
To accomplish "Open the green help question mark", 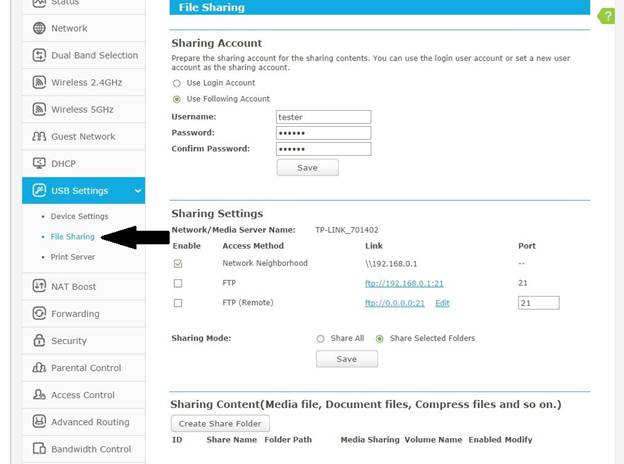I will (606, 16).
